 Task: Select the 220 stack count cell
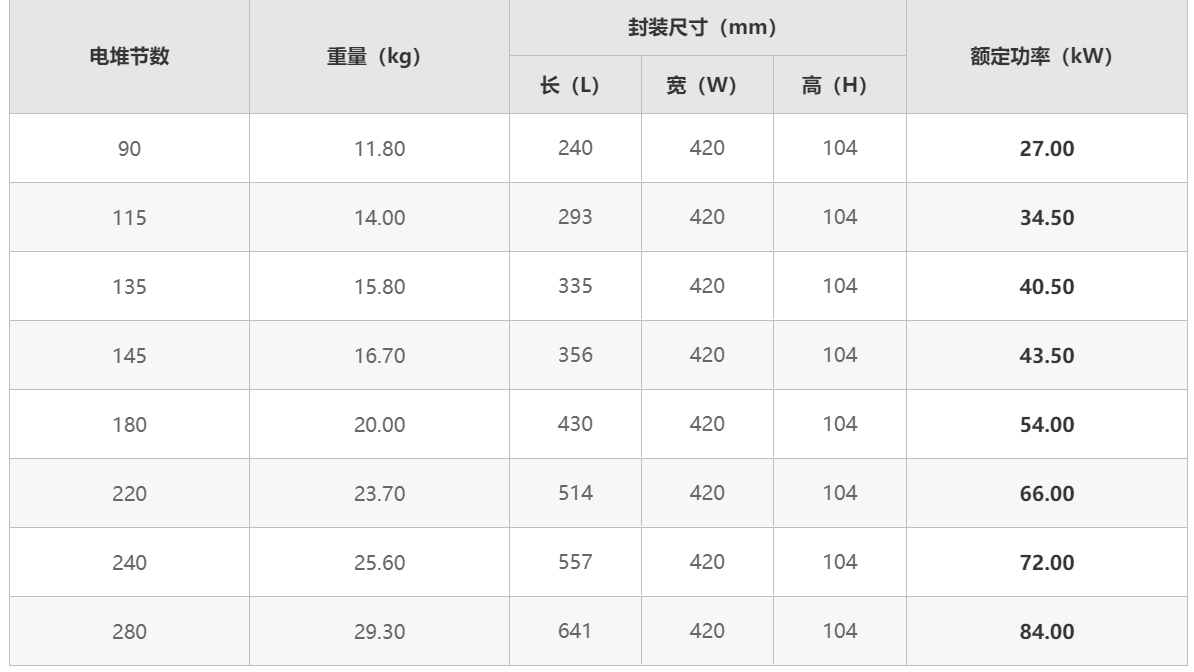pyautogui.click(x=129, y=494)
